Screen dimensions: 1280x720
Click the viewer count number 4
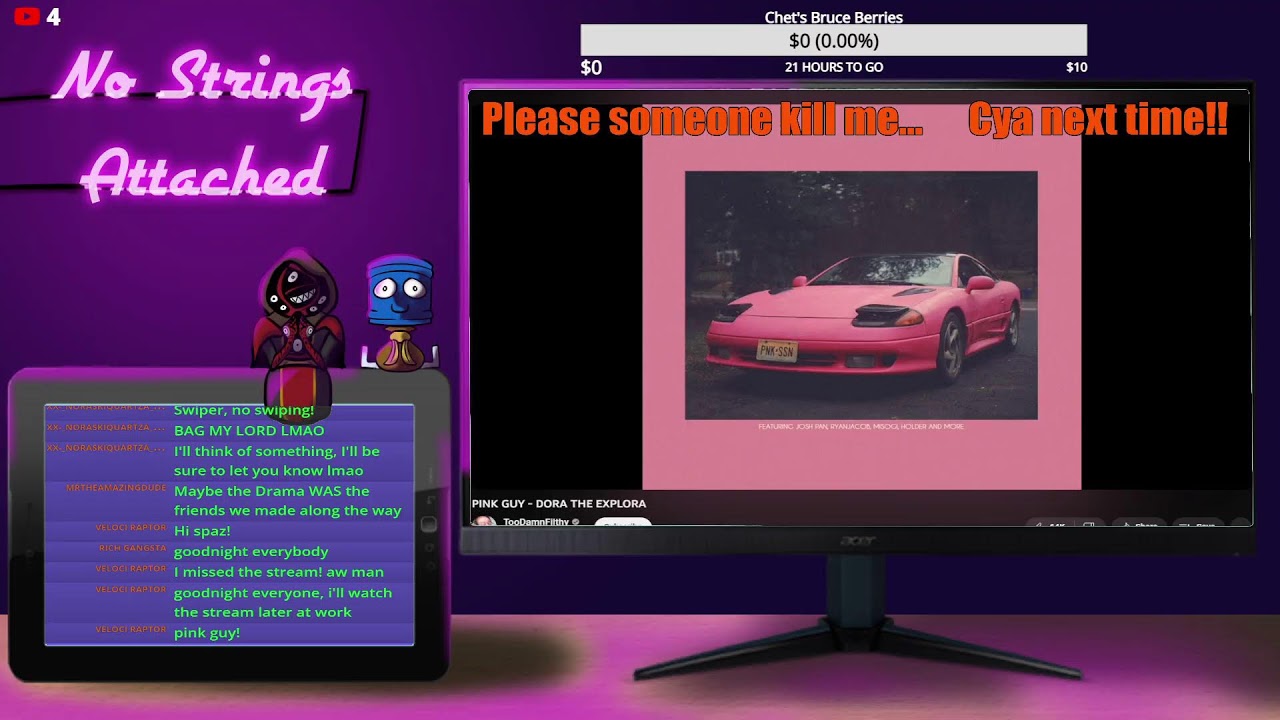(x=54, y=17)
